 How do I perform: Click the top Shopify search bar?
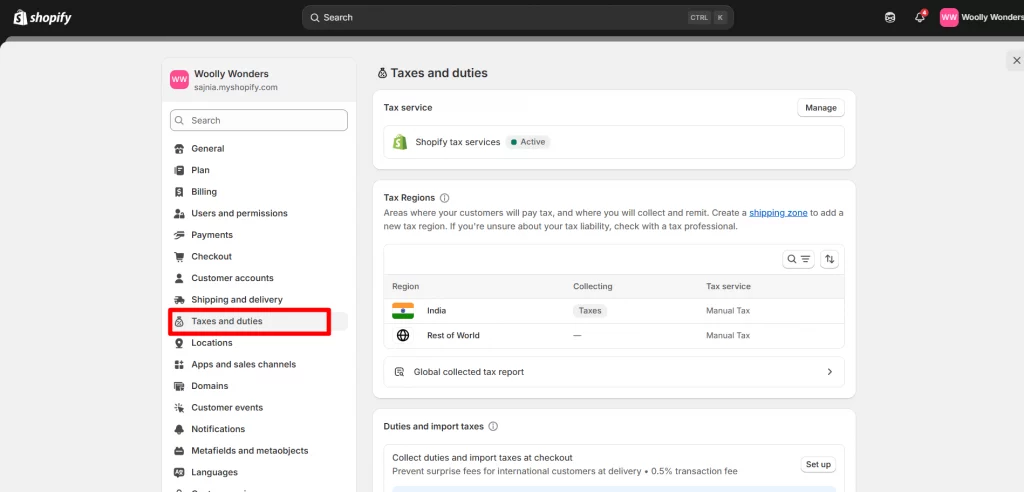pos(517,18)
